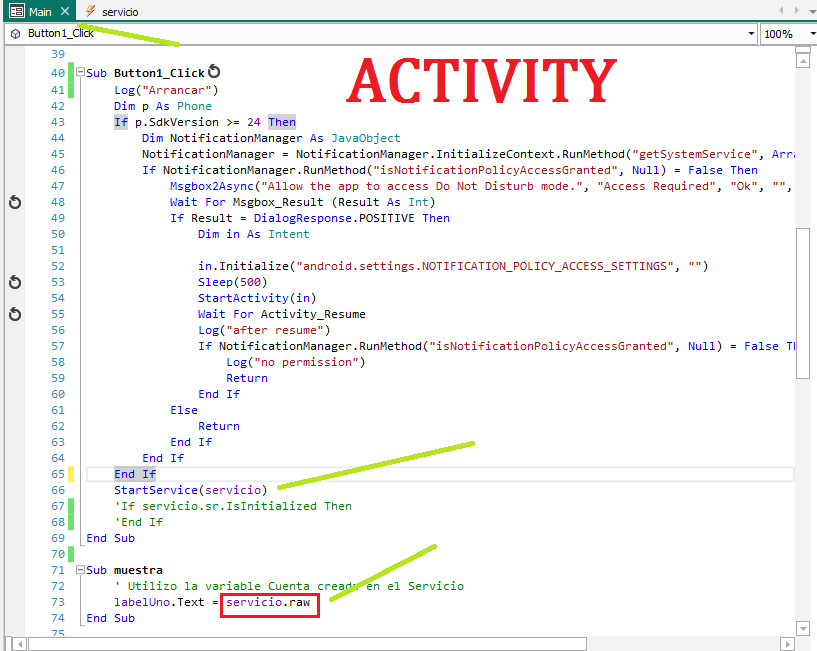The image size is (817, 651).
Task: Click the 'Dim p As Phone' line
Action: [x=163, y=106]
